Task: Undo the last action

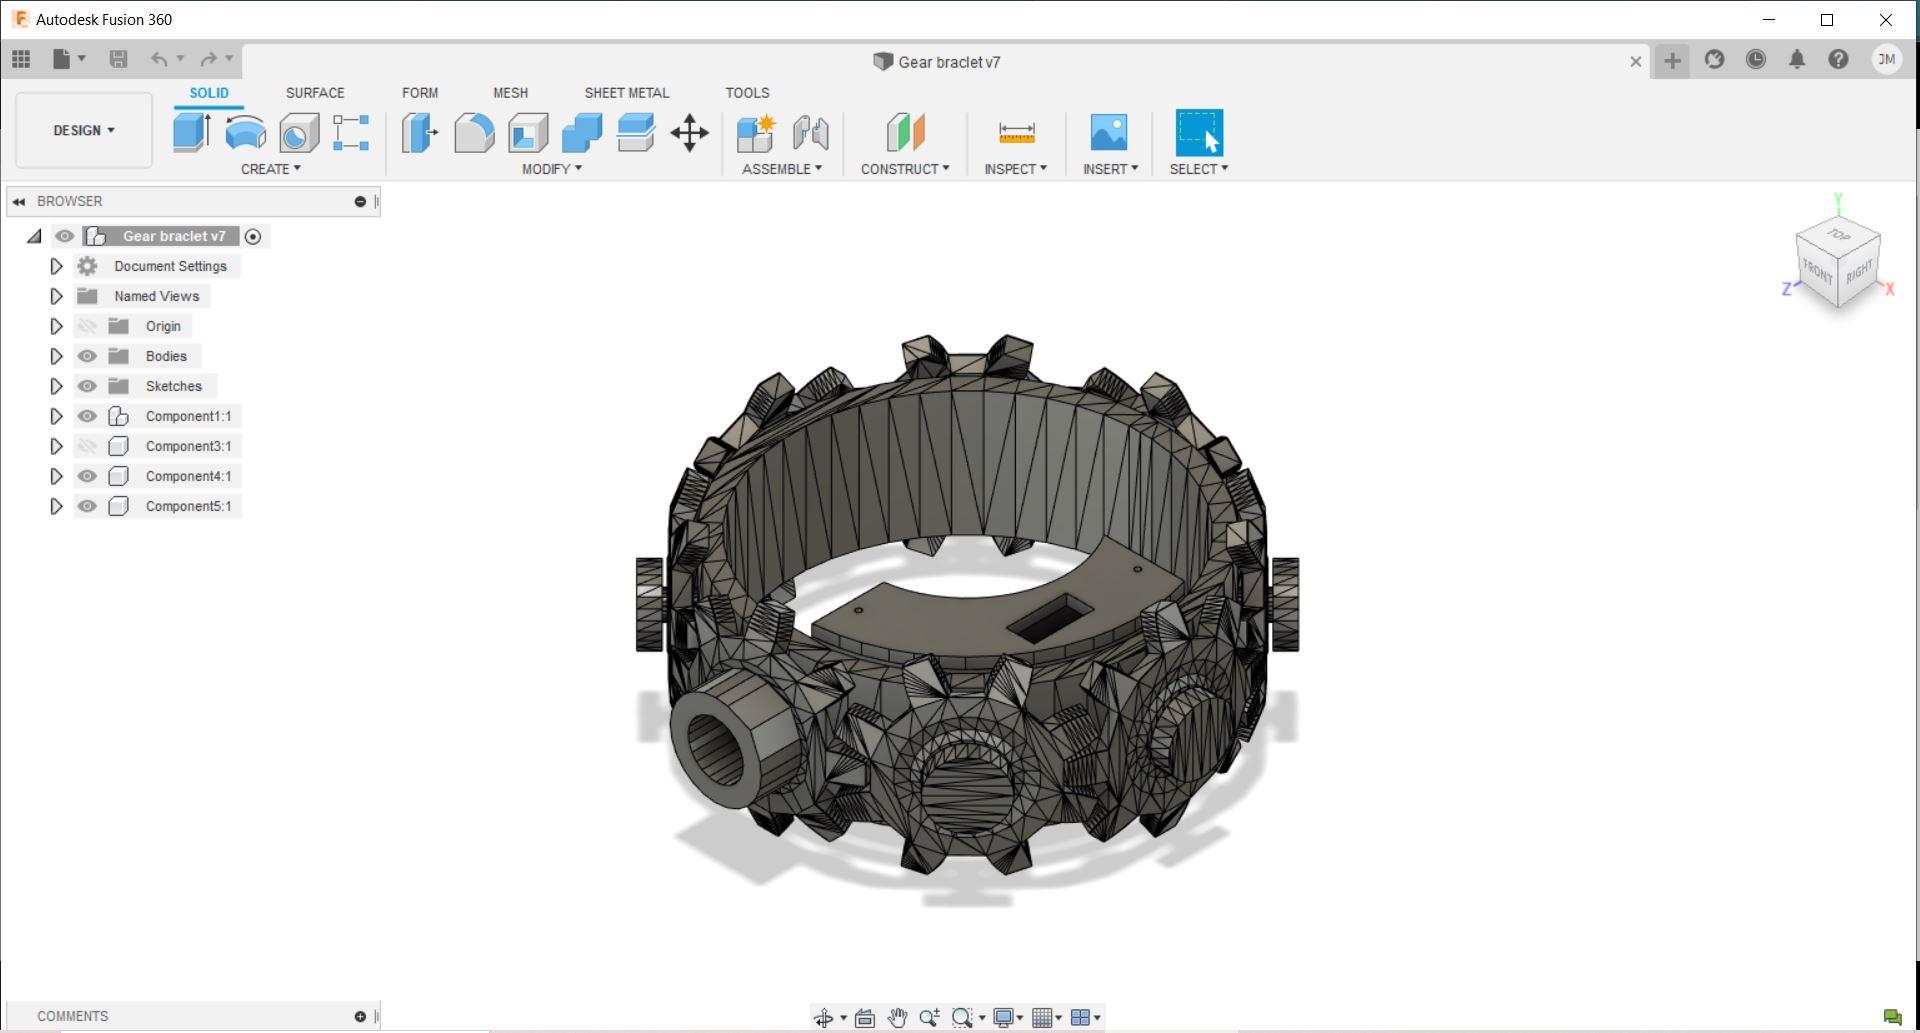Action: [159, 59]
